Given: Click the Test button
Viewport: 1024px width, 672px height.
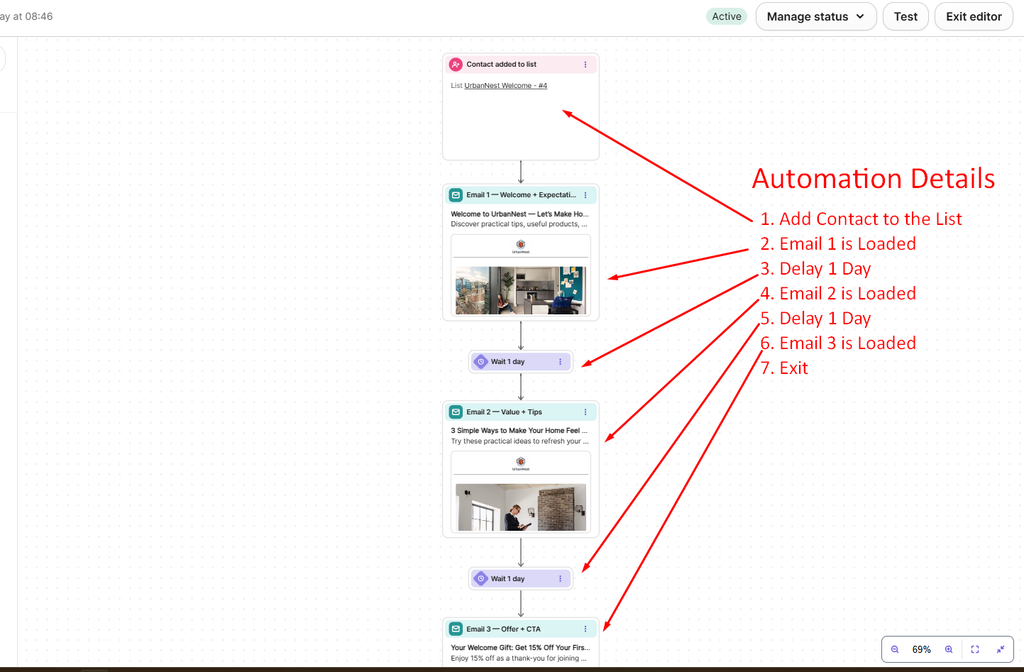Looking at the screenshot, I should (905, 16).
